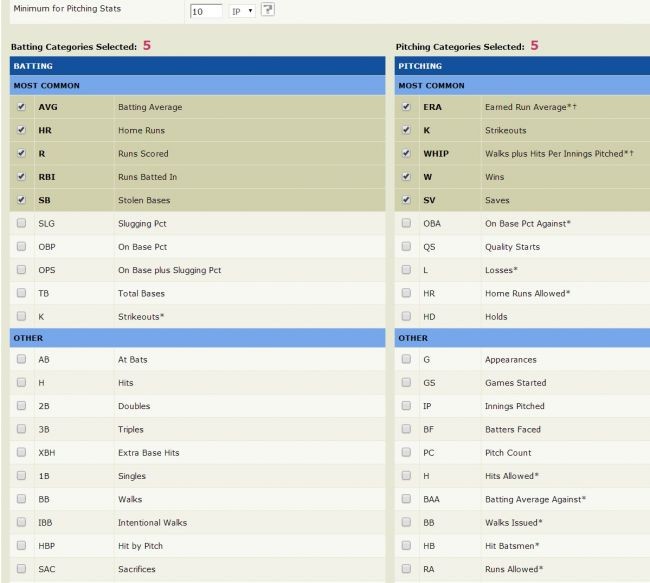Viewport: 650px width, 583px height.
Task: Tick the IP Innings Pitched checkbox
Action: point(406,405)
